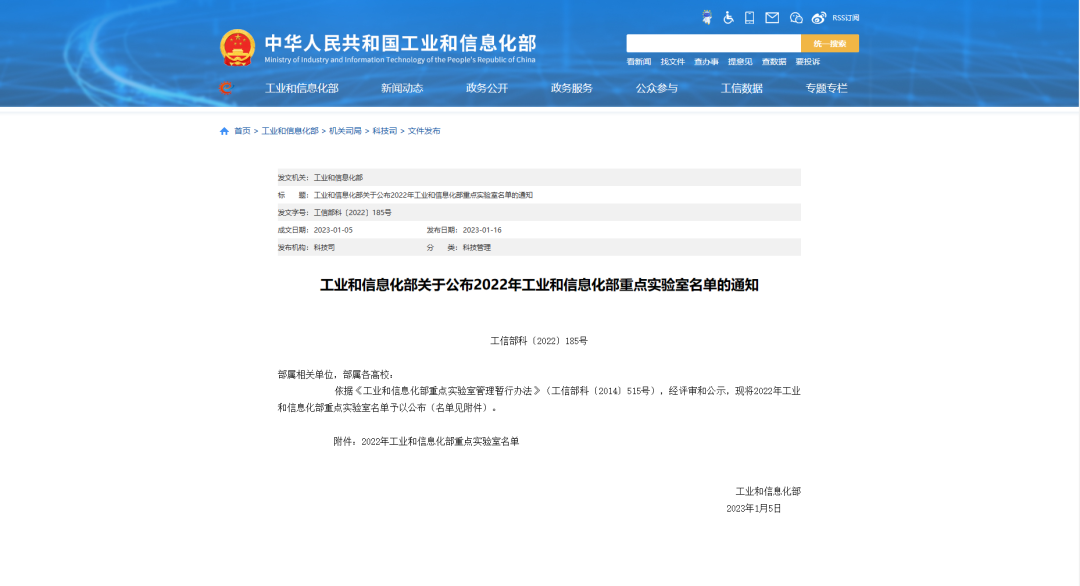Open the 政务服务 navigation menu

[572, 88]
